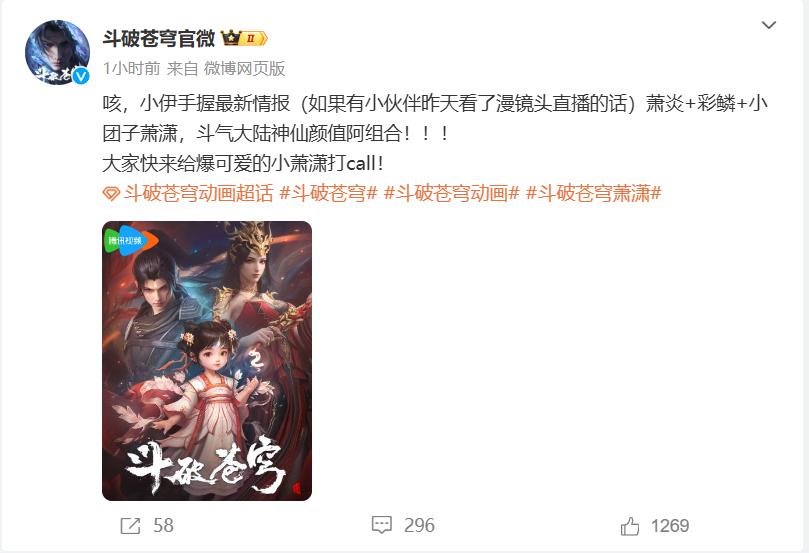
Task: Click the repost share icon
Action: [x=130, y=526]
